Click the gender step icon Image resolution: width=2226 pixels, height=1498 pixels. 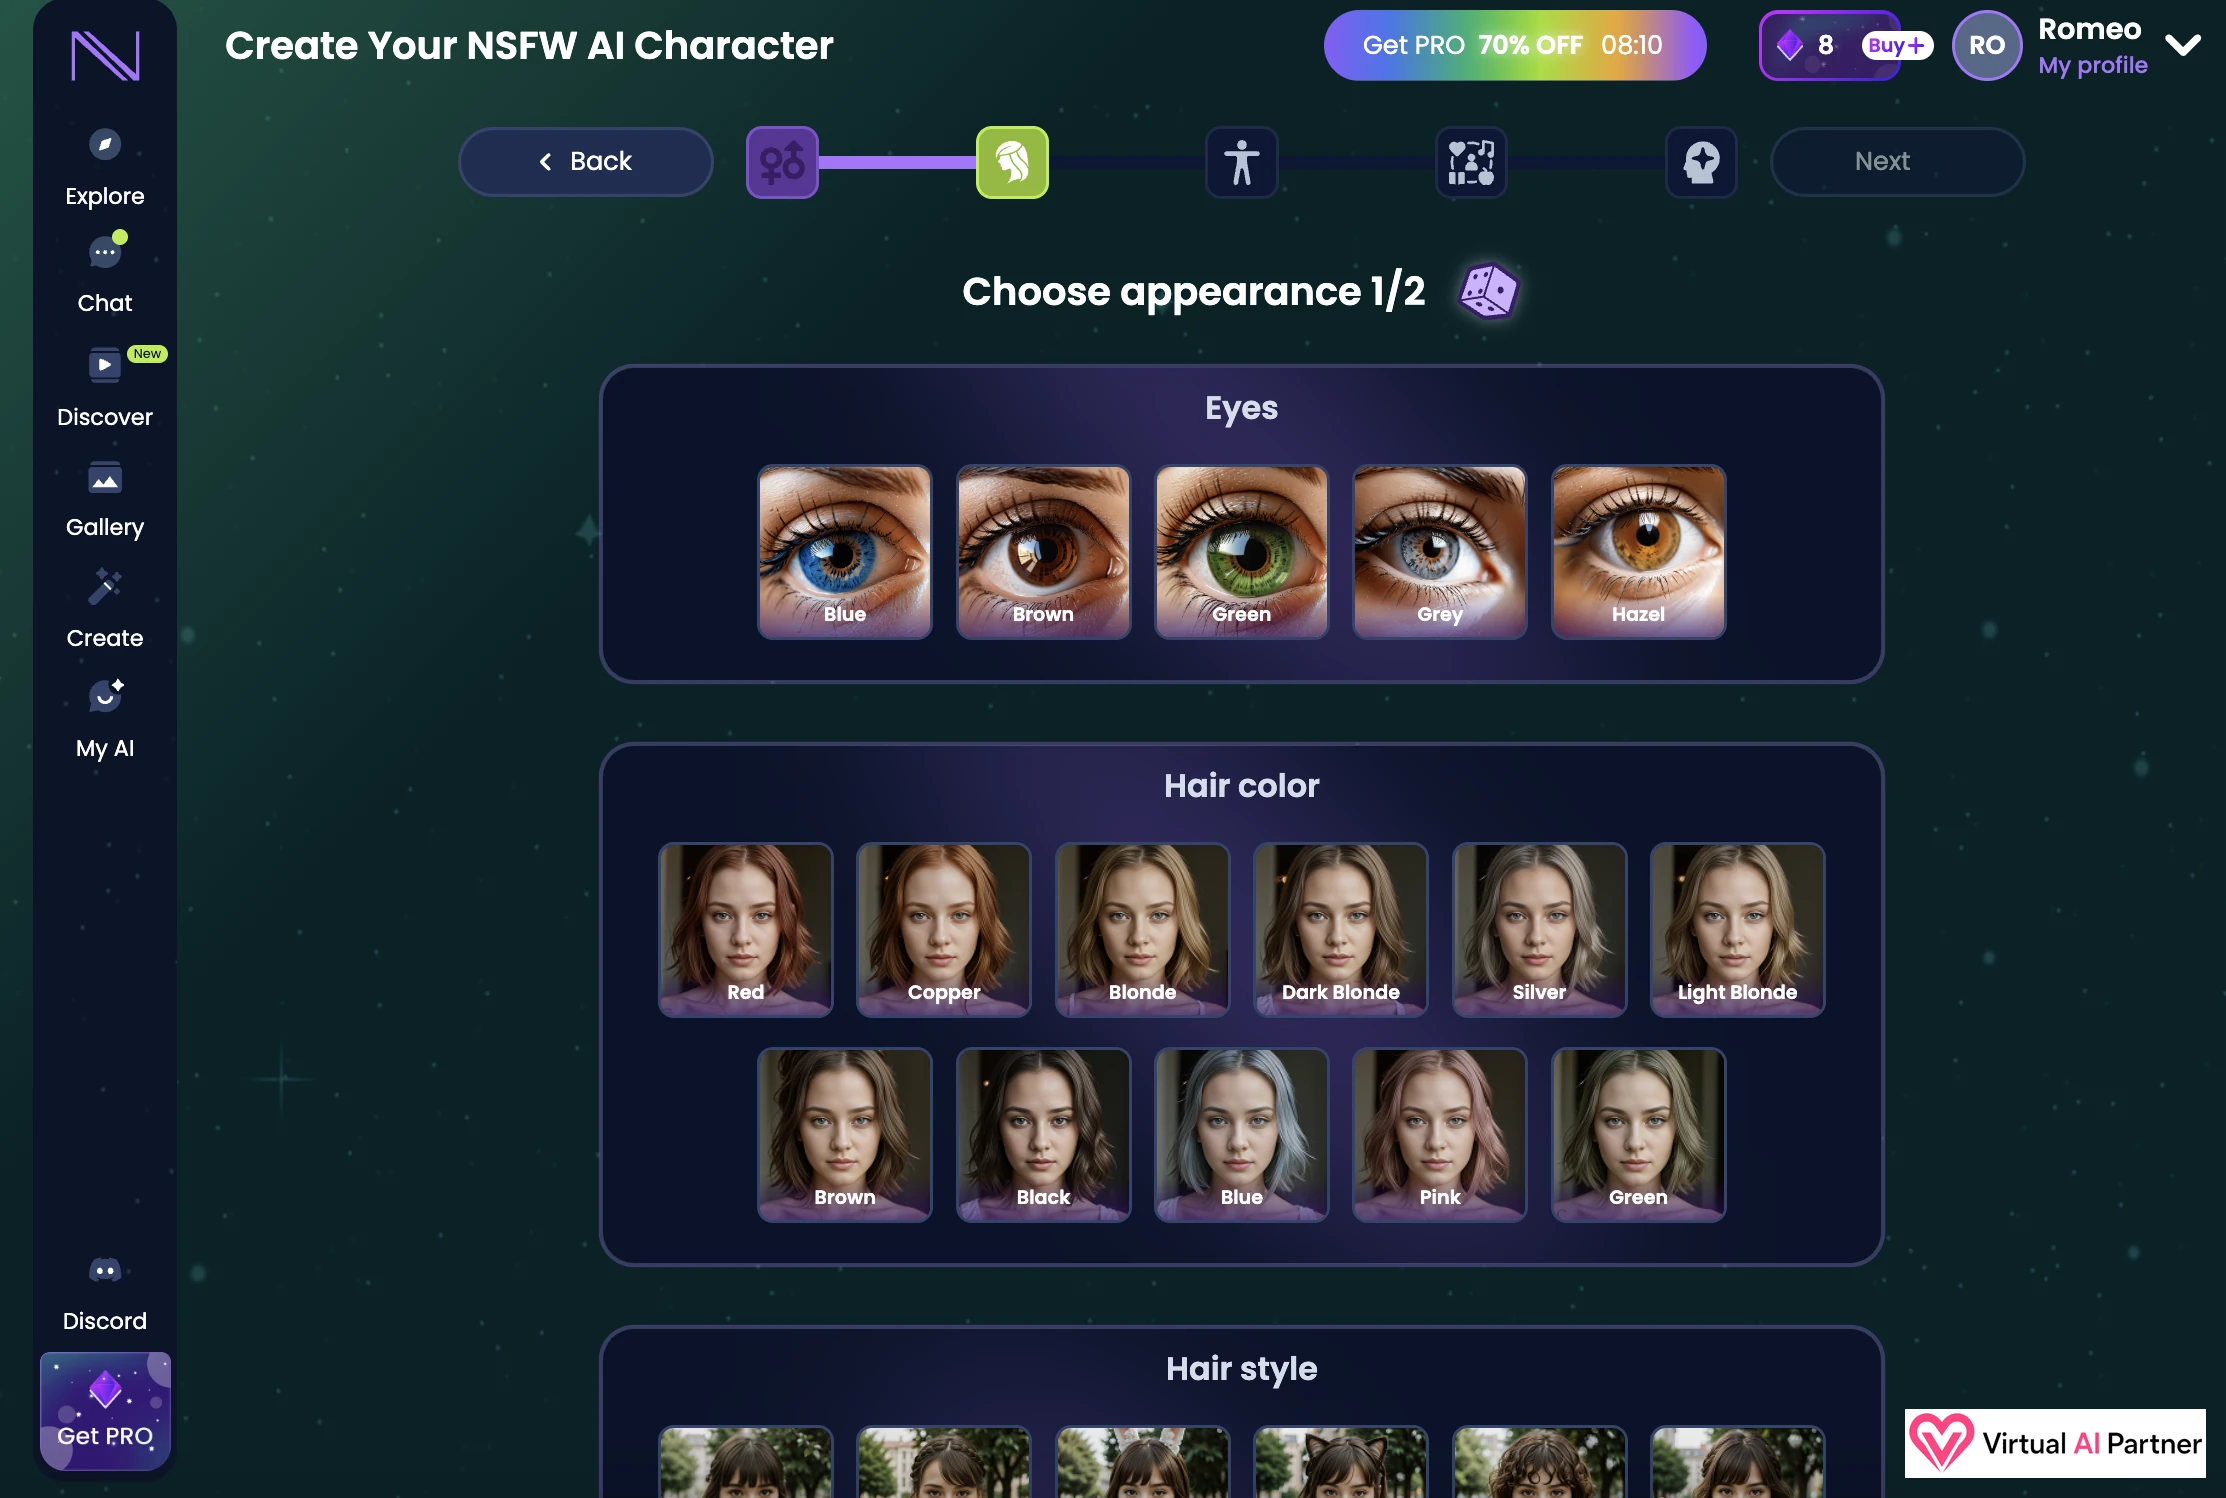click(782, 162)
